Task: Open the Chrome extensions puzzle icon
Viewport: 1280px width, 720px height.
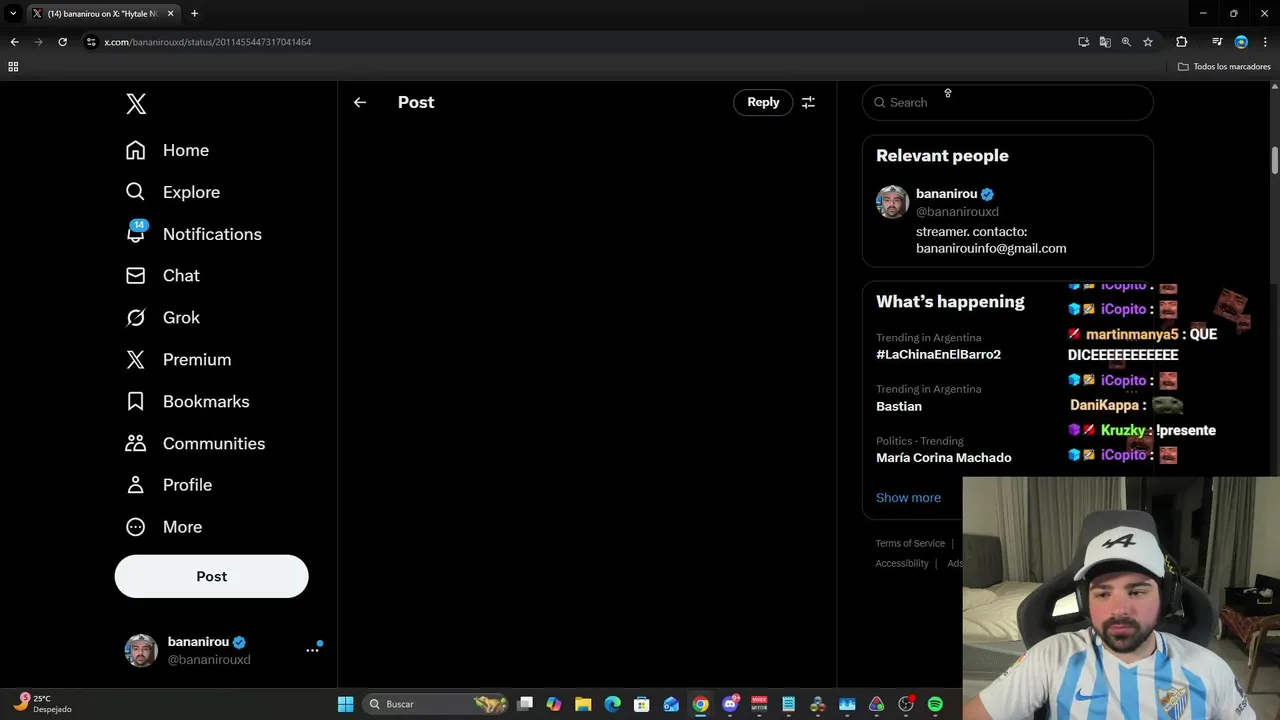Action: (1181, 42)
